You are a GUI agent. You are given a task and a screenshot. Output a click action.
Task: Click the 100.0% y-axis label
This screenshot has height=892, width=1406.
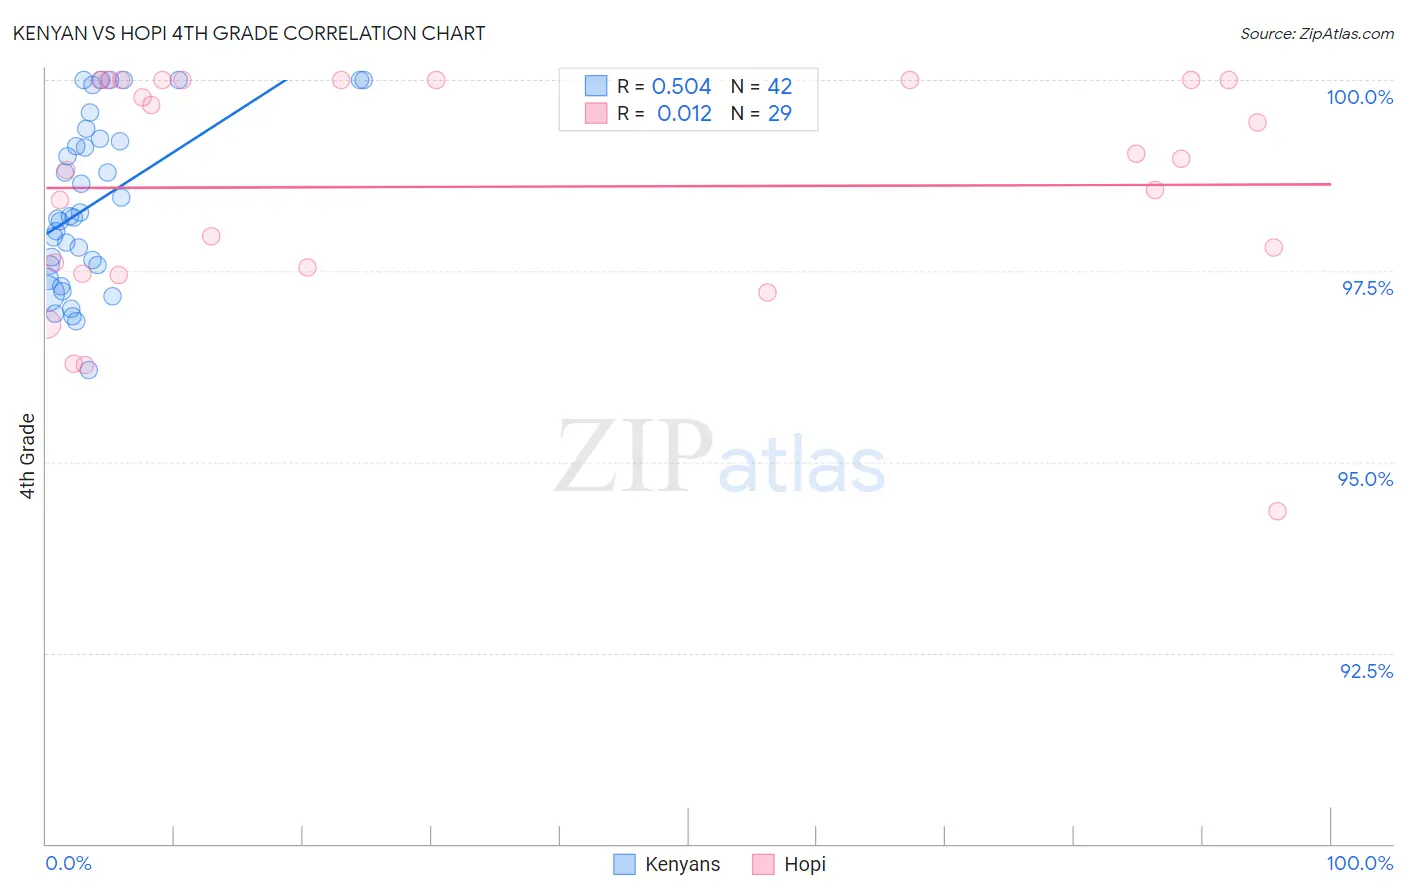point(1359,97)
